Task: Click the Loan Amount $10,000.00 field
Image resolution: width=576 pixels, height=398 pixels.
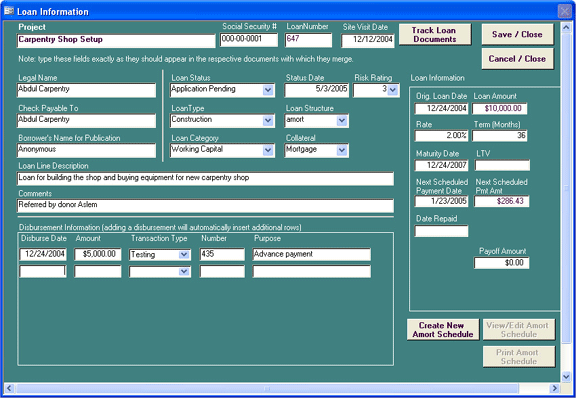Action: 500,108
